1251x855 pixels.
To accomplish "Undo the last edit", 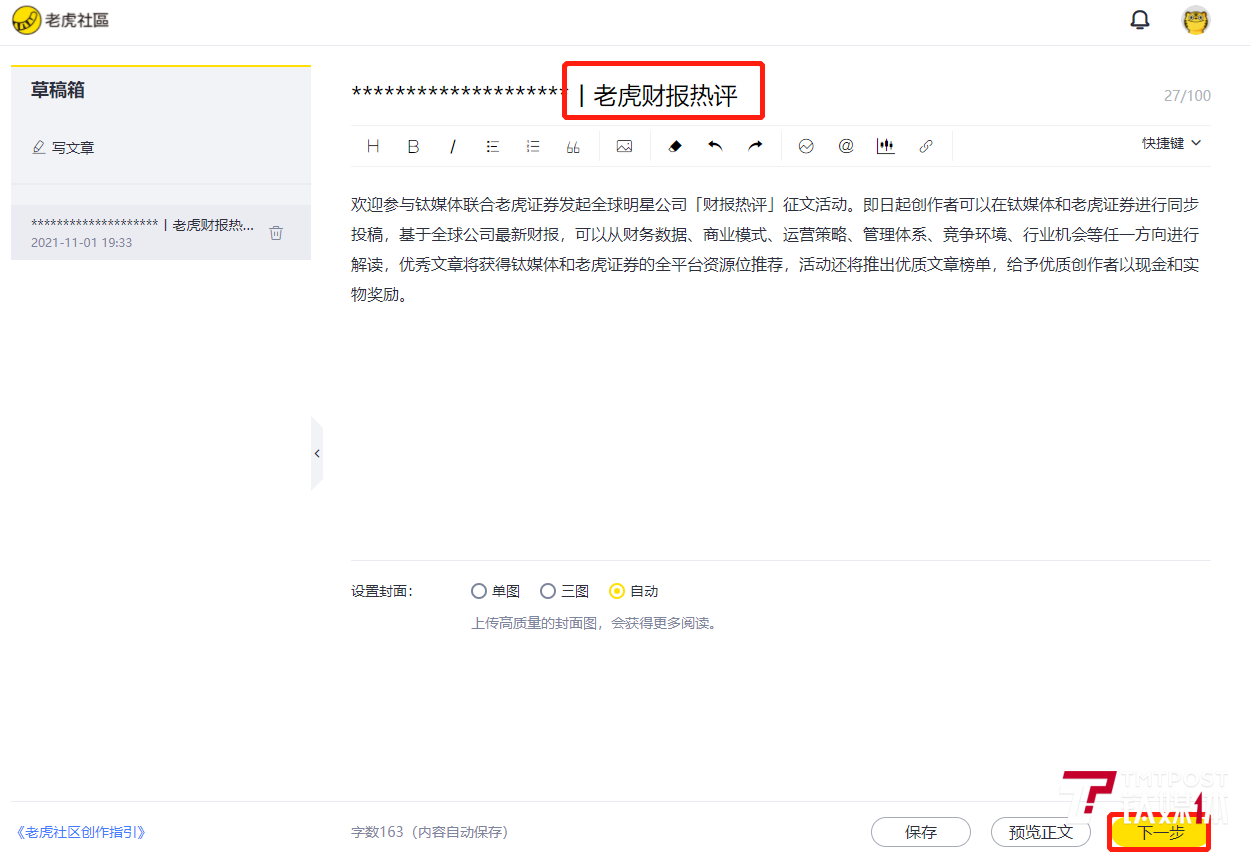I will [715, 146].
